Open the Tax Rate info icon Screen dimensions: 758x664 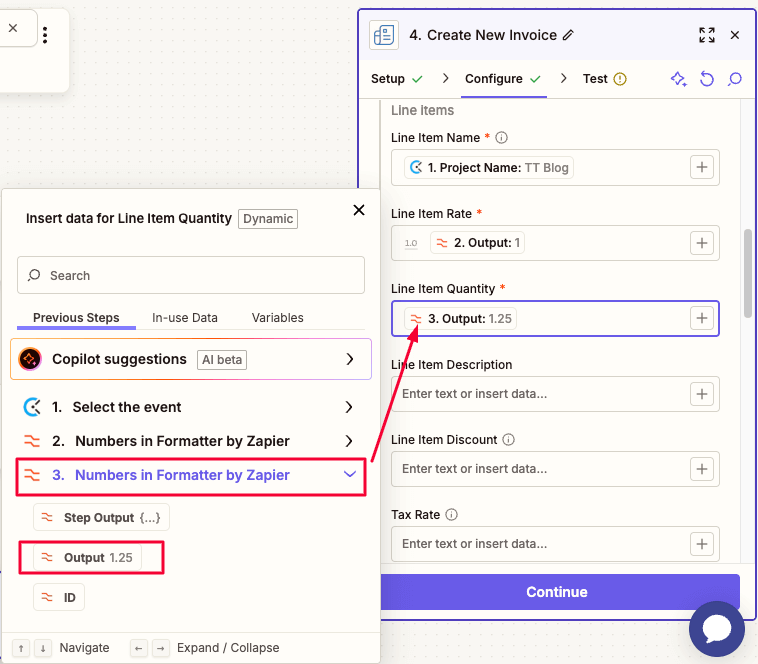click(452, 515)
